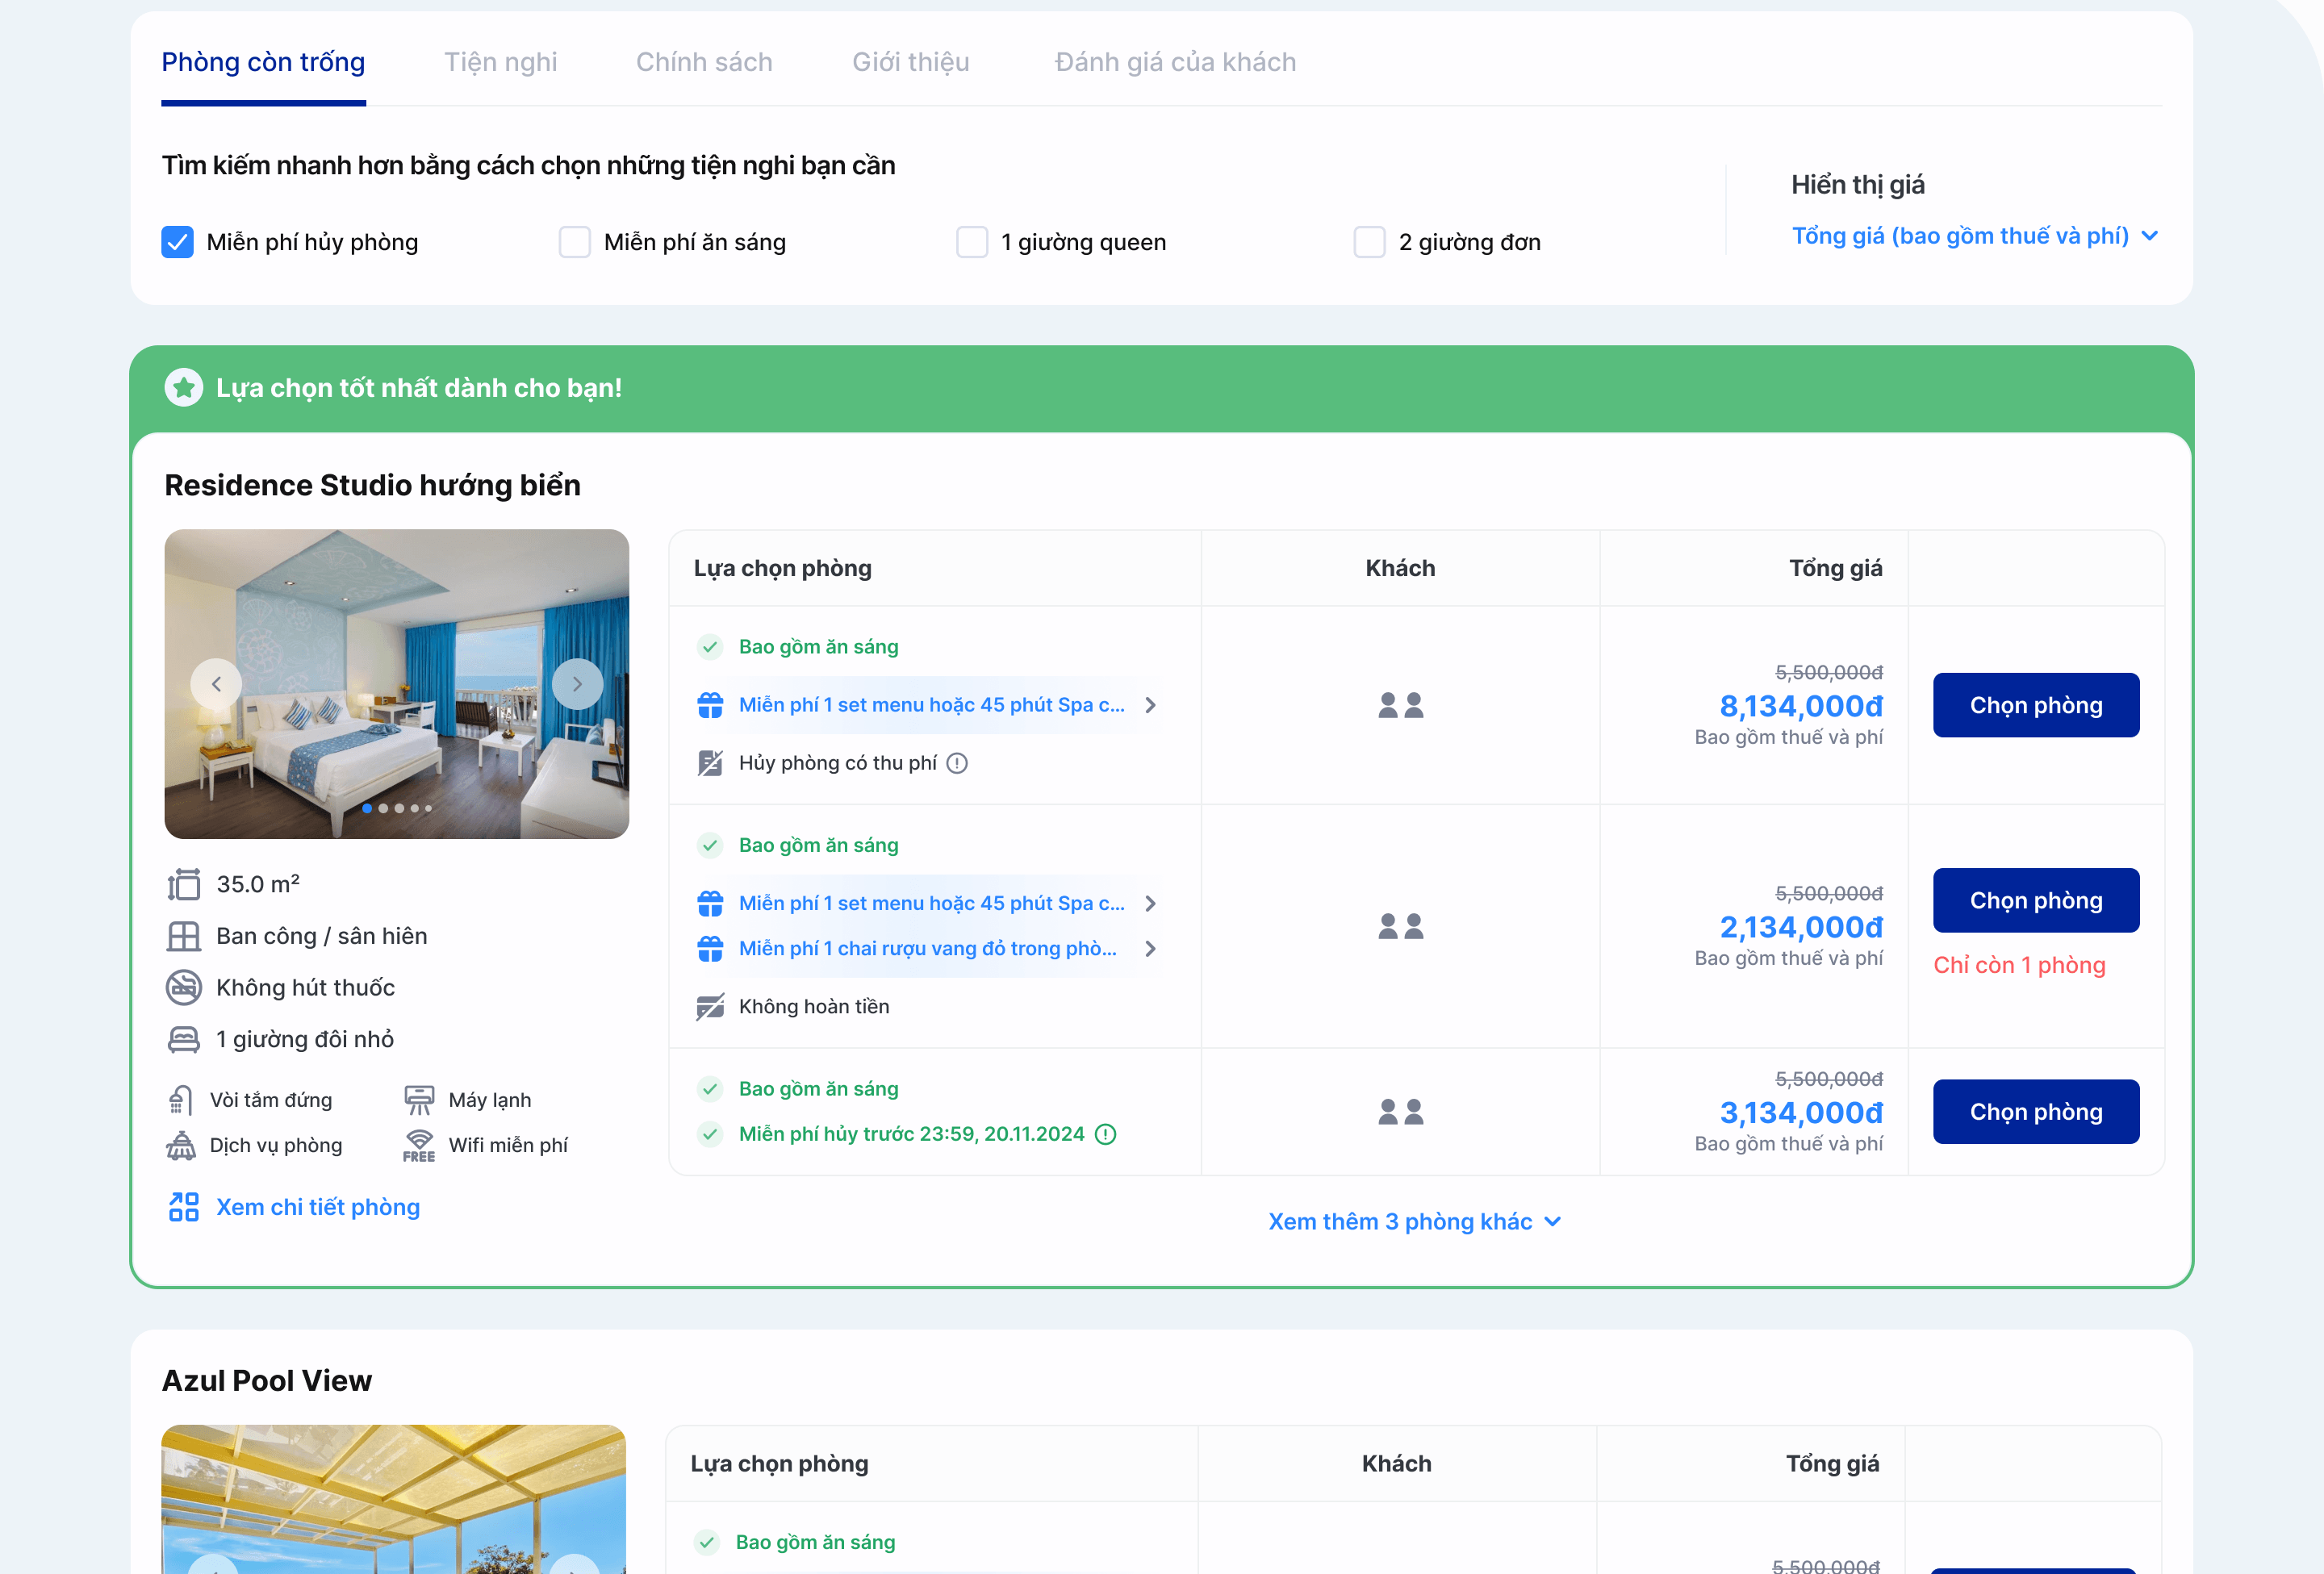Click gift icon beside the wine bottle offer

(710, 948)
